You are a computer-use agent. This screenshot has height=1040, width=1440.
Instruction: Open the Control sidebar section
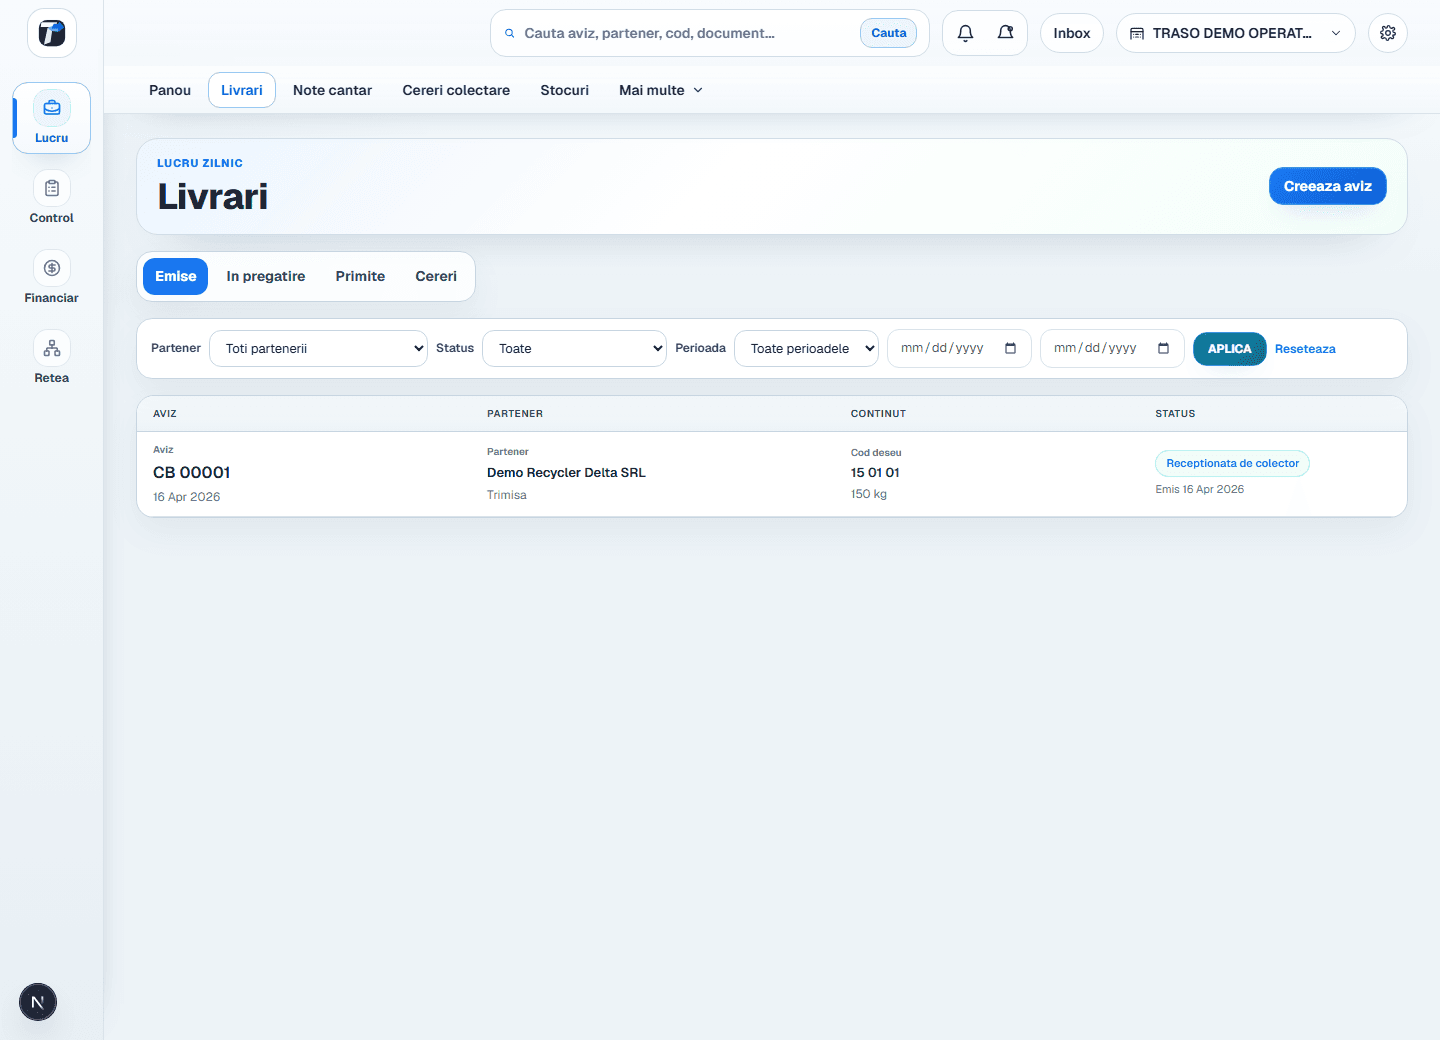(52, 198)
